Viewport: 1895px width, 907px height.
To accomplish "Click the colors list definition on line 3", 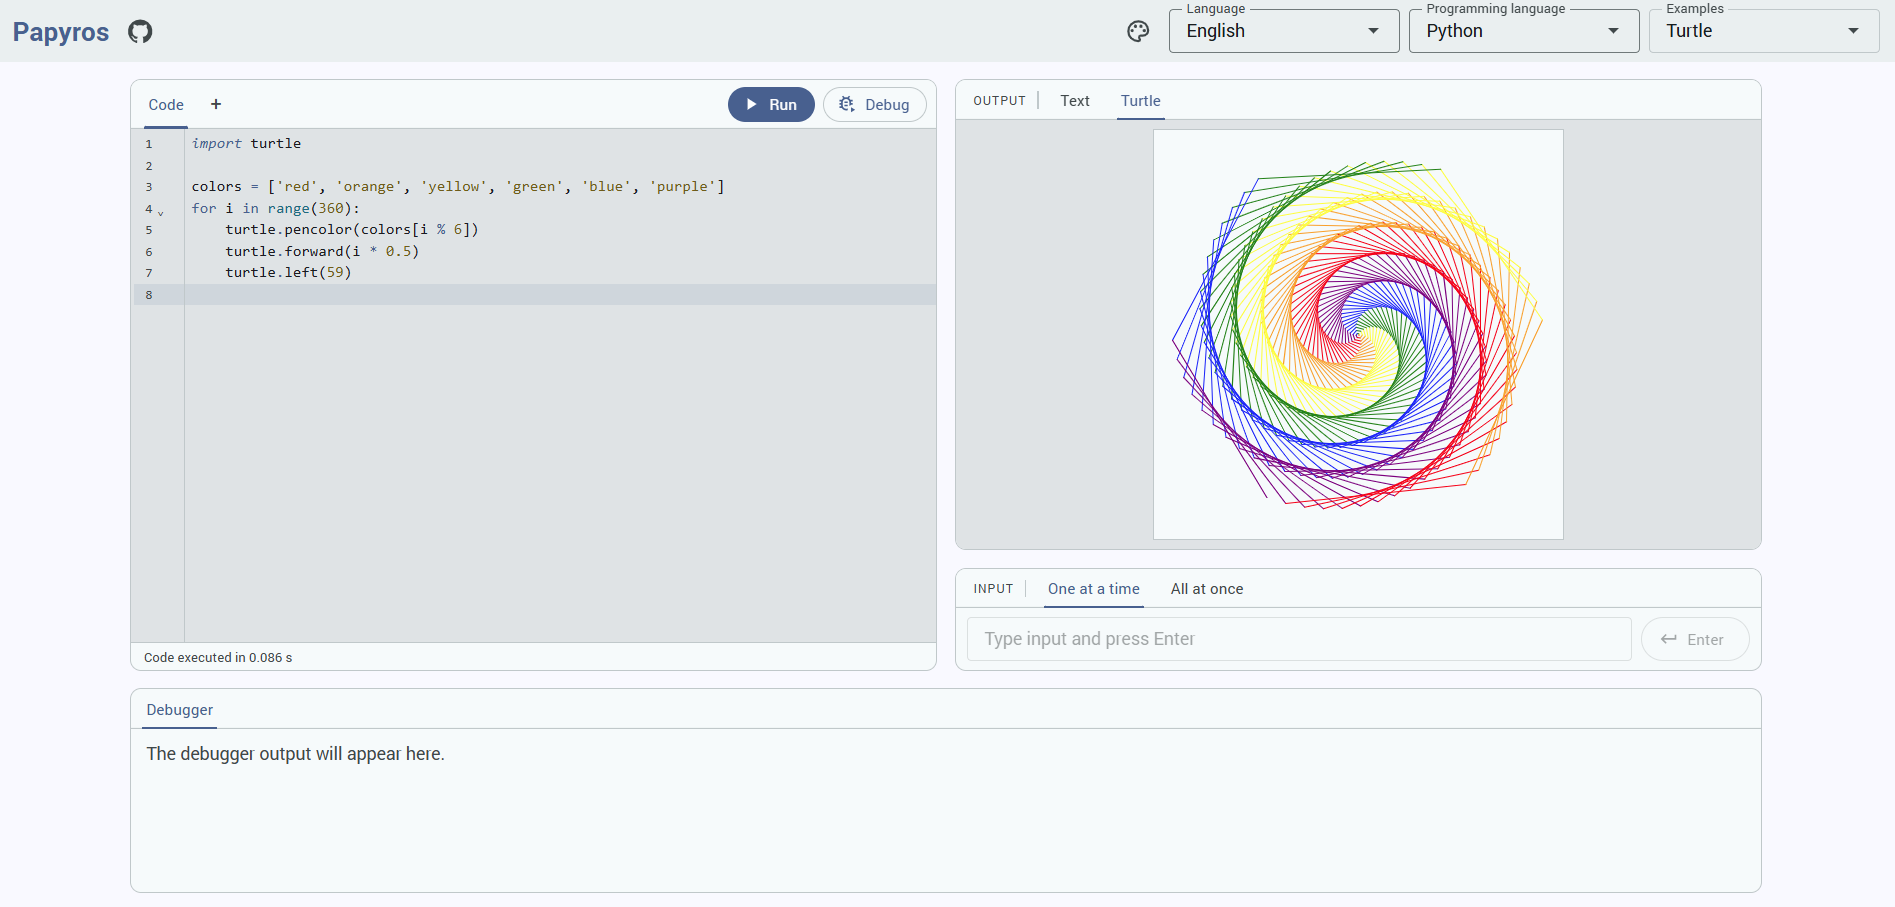I will [458, 187].
